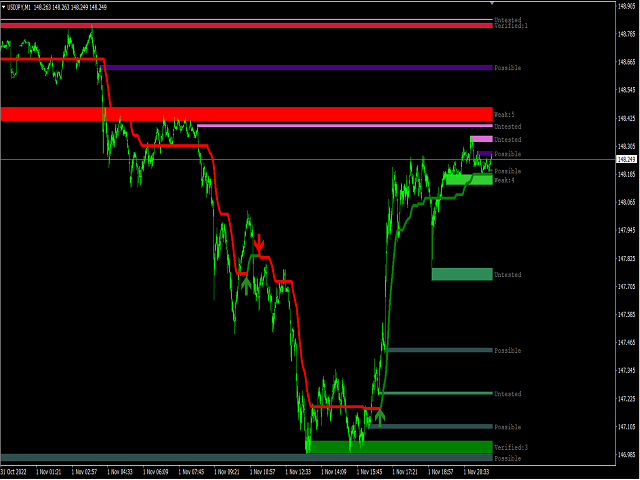Click the USDJPY,M1 chart title text
Image resolution: width=640 pixels, height=480 pixels.
click(24, 7)
